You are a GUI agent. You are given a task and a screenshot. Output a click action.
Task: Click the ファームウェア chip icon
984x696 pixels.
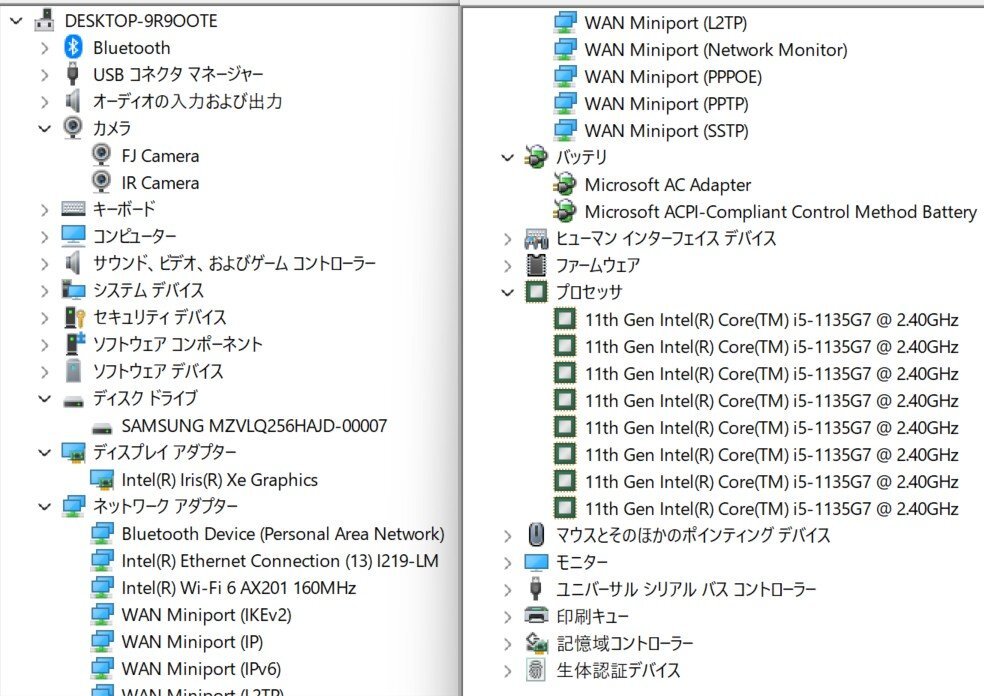click(536, 265)
